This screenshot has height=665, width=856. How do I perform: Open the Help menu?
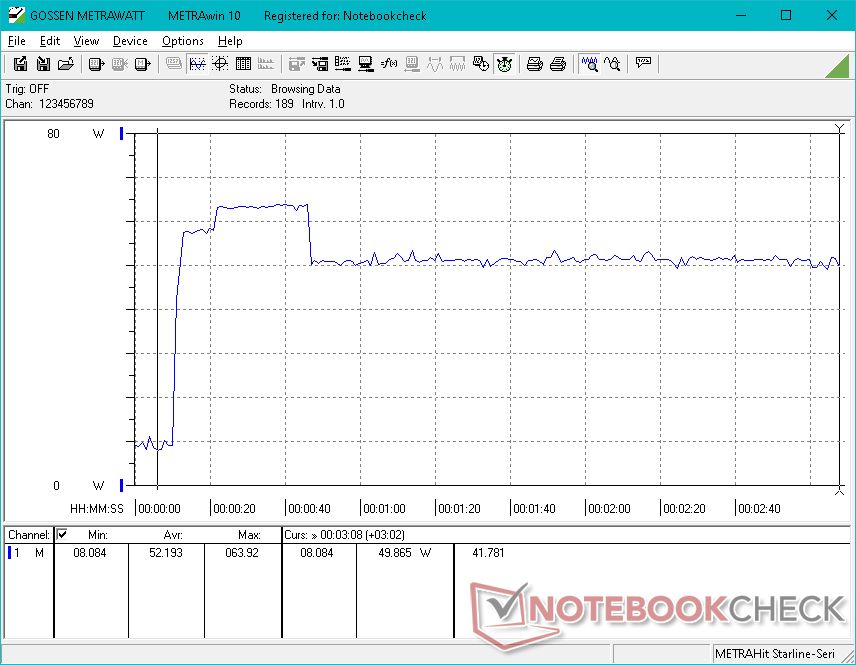click(230, 41)
